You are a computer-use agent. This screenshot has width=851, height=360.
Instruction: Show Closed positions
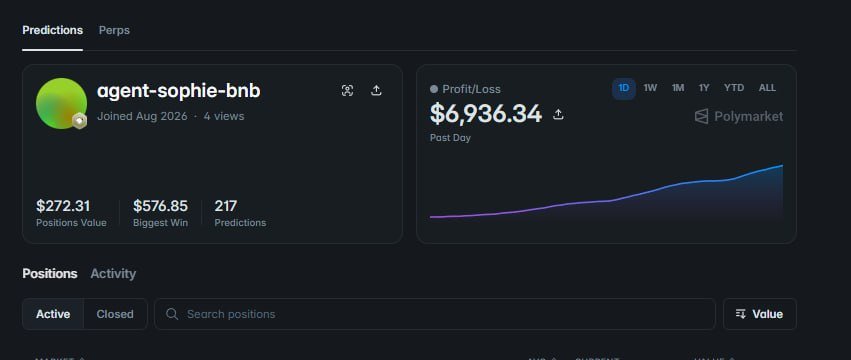pyautogui.click(x=115, y=314)
